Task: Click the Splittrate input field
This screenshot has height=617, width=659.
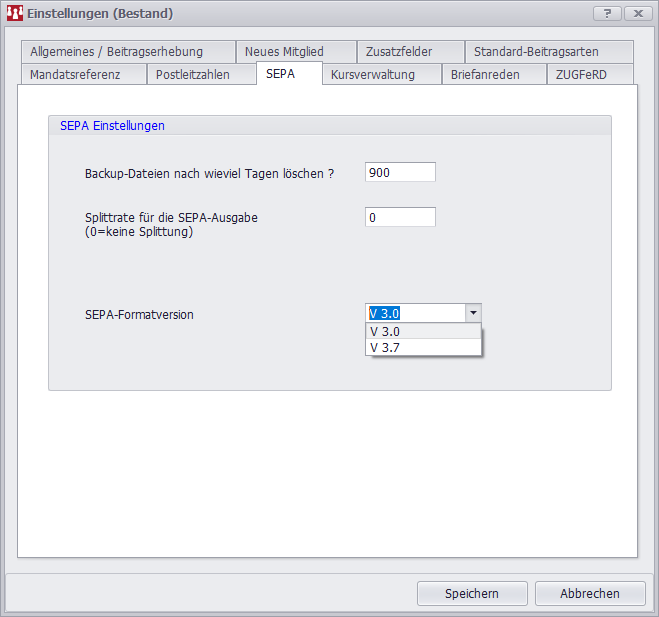Action: 400,217
